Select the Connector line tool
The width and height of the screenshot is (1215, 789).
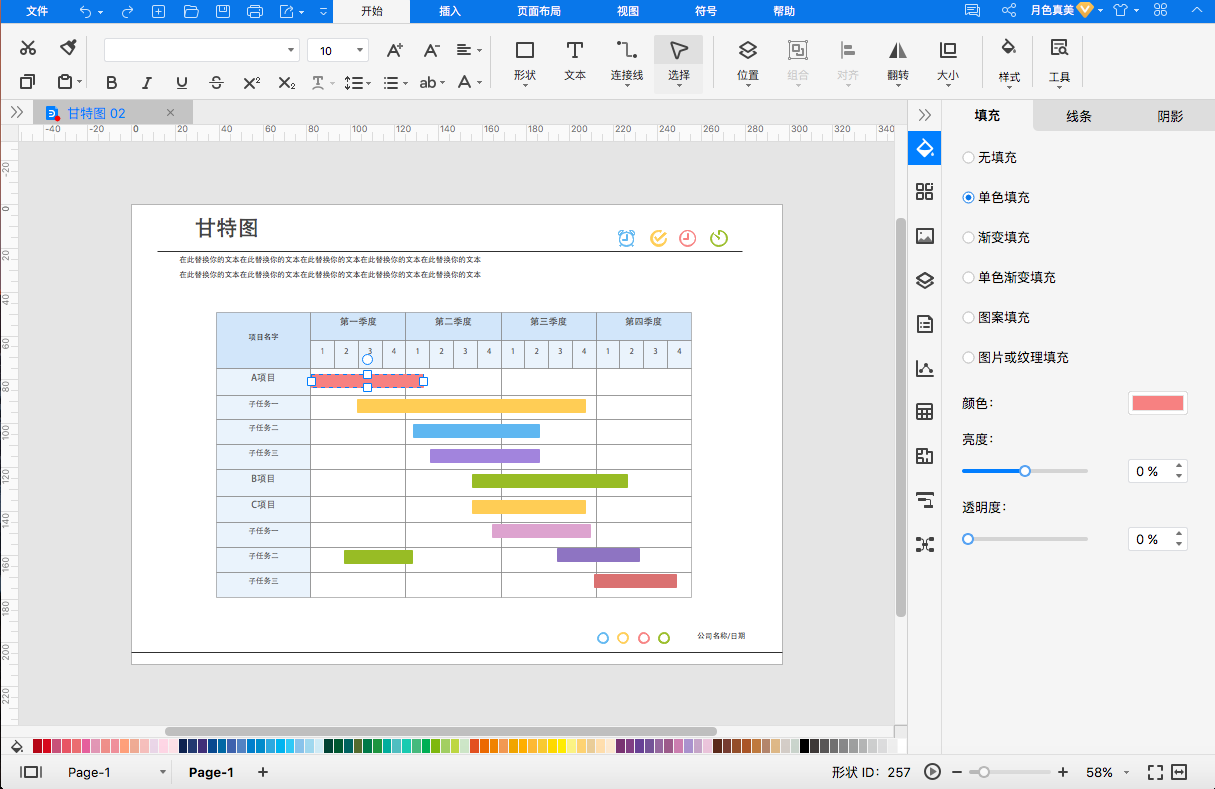(627, 60)
